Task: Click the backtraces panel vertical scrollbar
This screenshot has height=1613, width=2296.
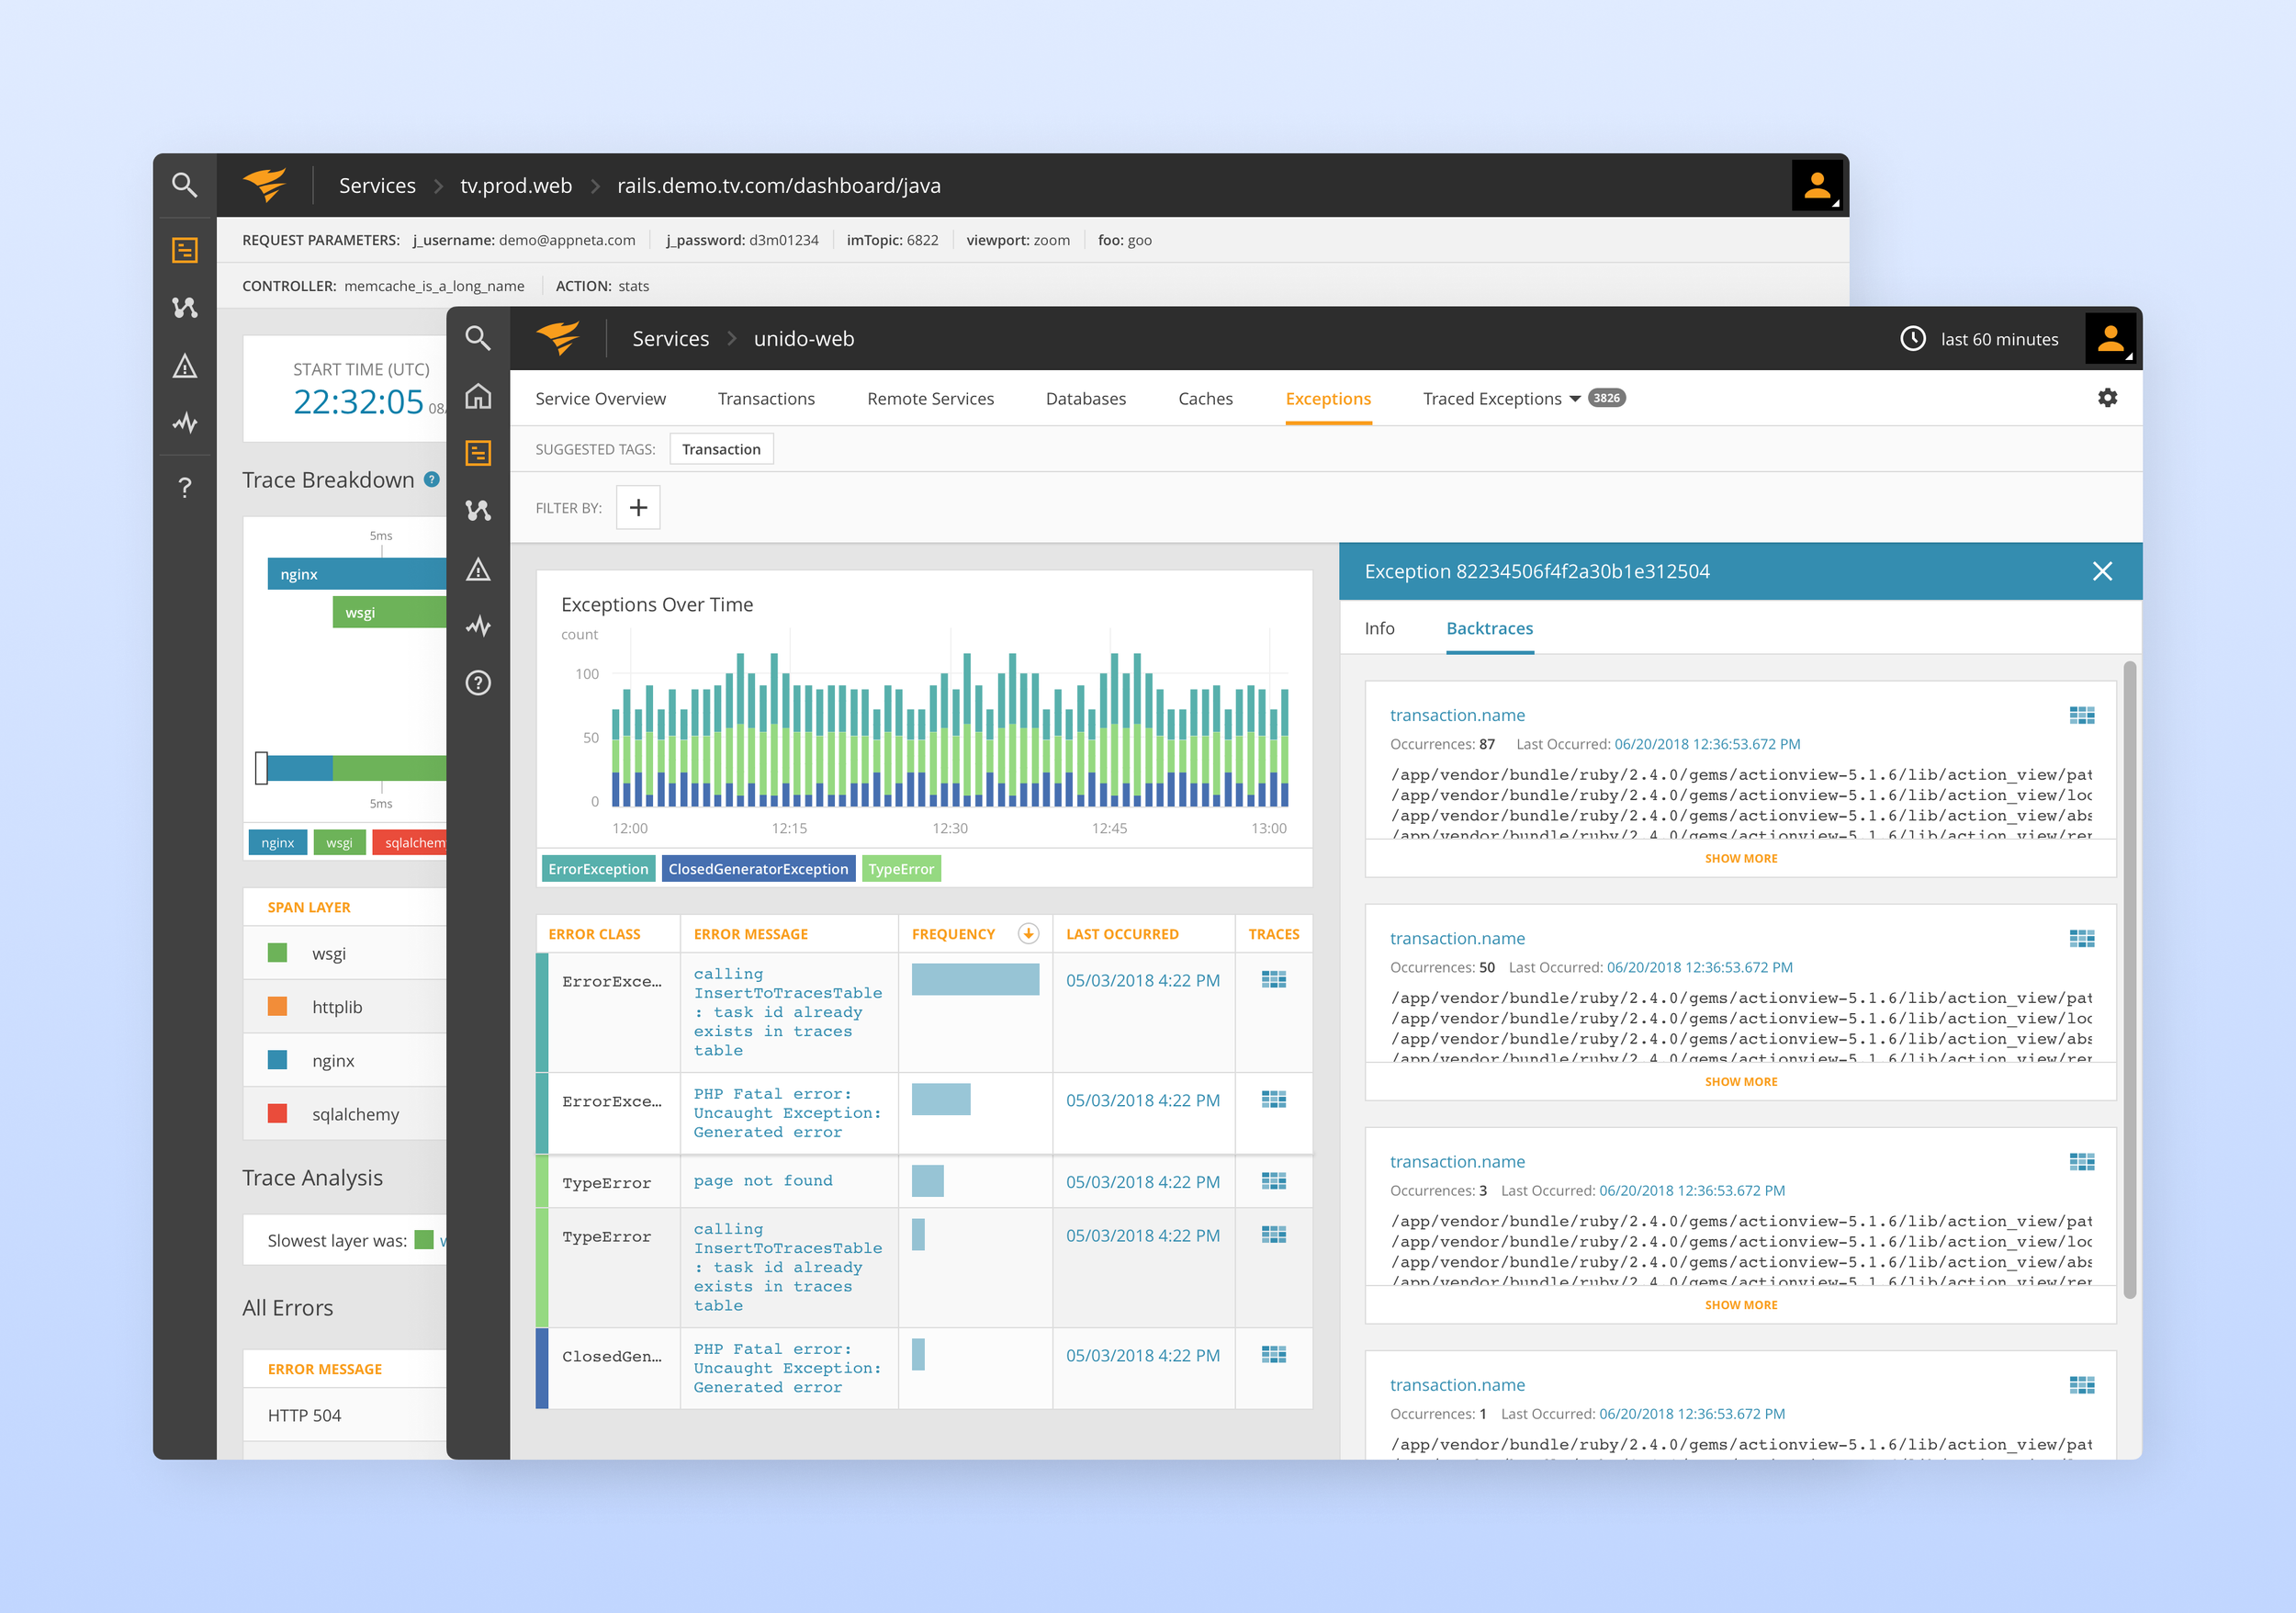Action: coord(2129,980)
